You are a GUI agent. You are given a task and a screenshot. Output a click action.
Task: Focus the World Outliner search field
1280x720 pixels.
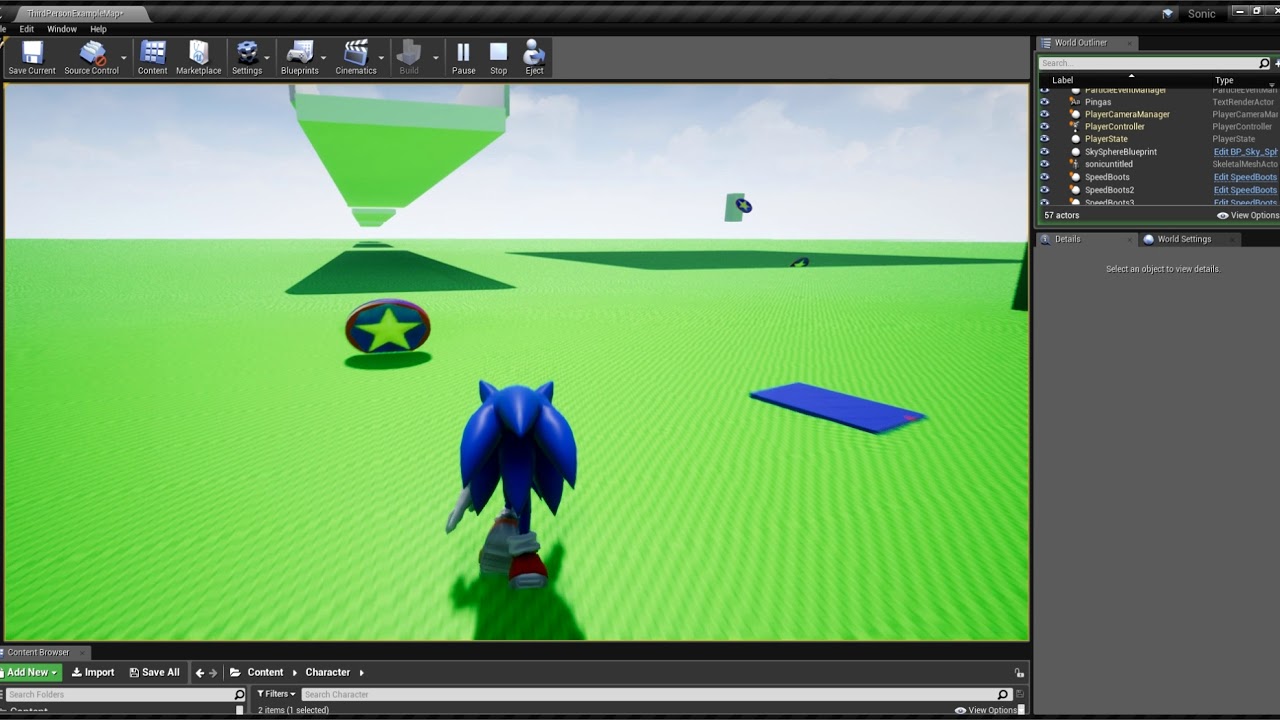(1147, 63)
